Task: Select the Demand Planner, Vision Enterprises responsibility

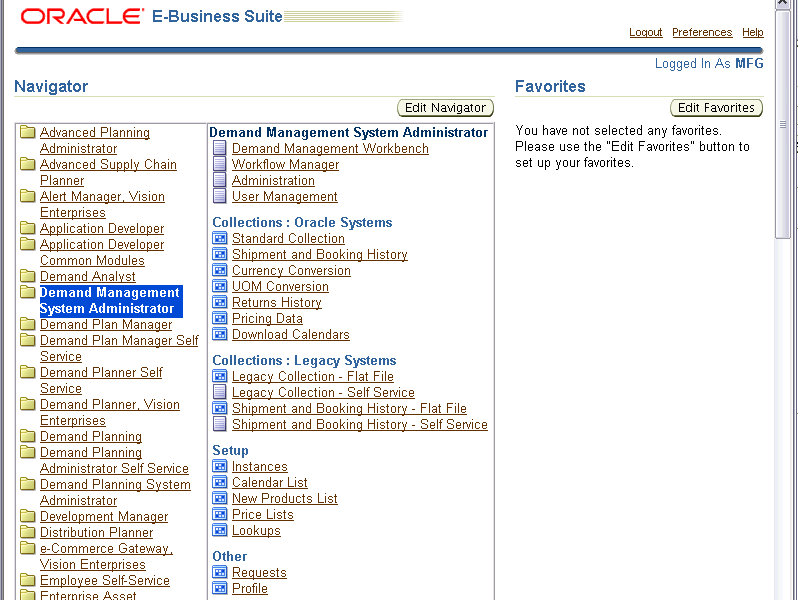Action: (x=110, y=413)
